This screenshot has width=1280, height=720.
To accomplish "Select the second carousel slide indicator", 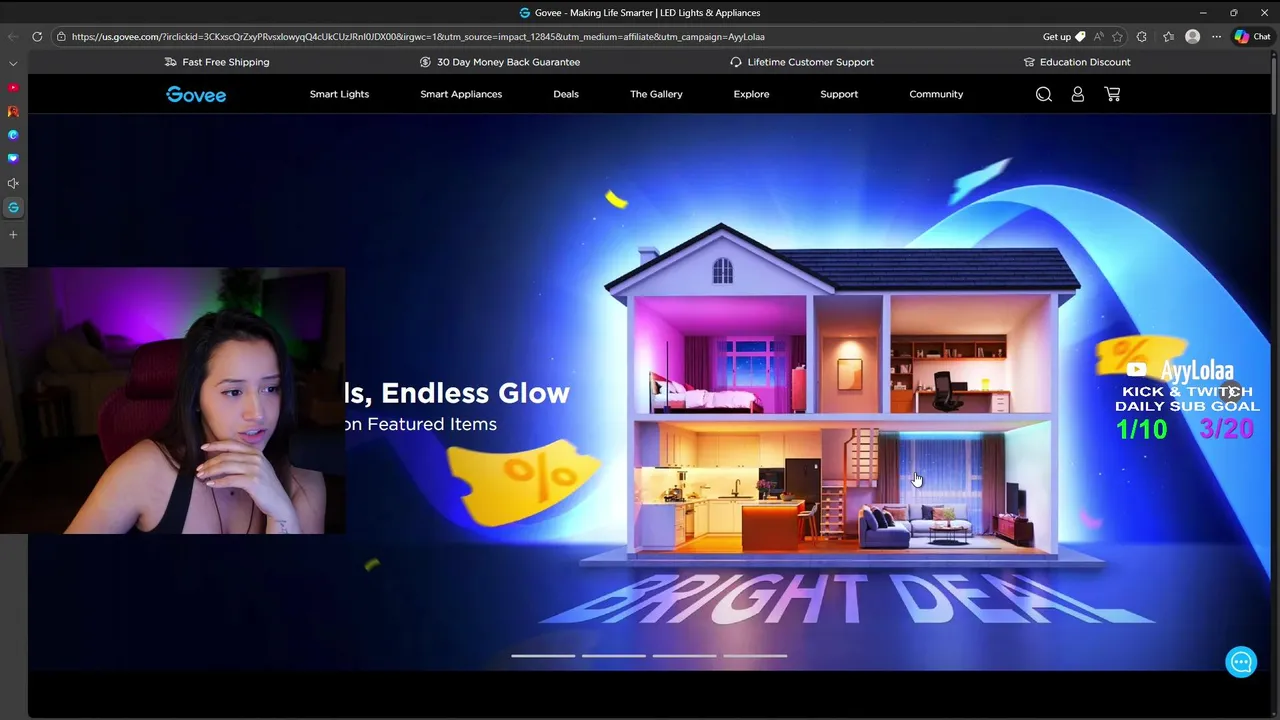I will [614, 656].
